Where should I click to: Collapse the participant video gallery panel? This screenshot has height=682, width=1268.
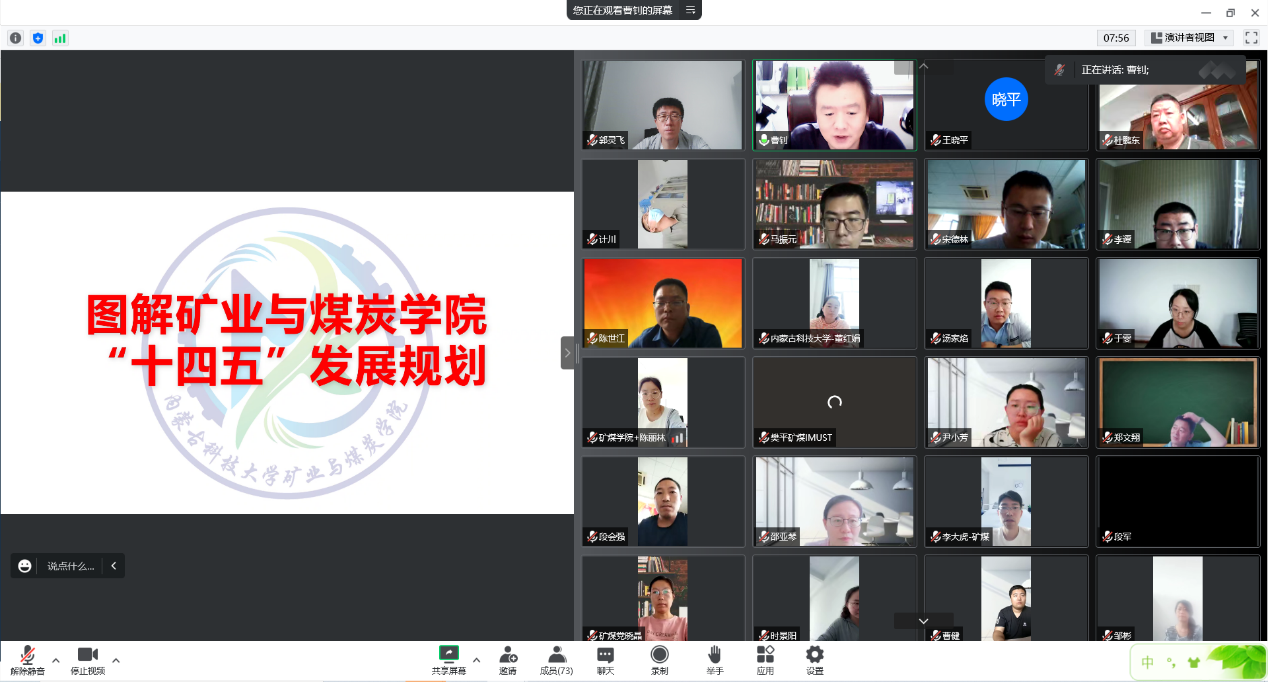567,353
